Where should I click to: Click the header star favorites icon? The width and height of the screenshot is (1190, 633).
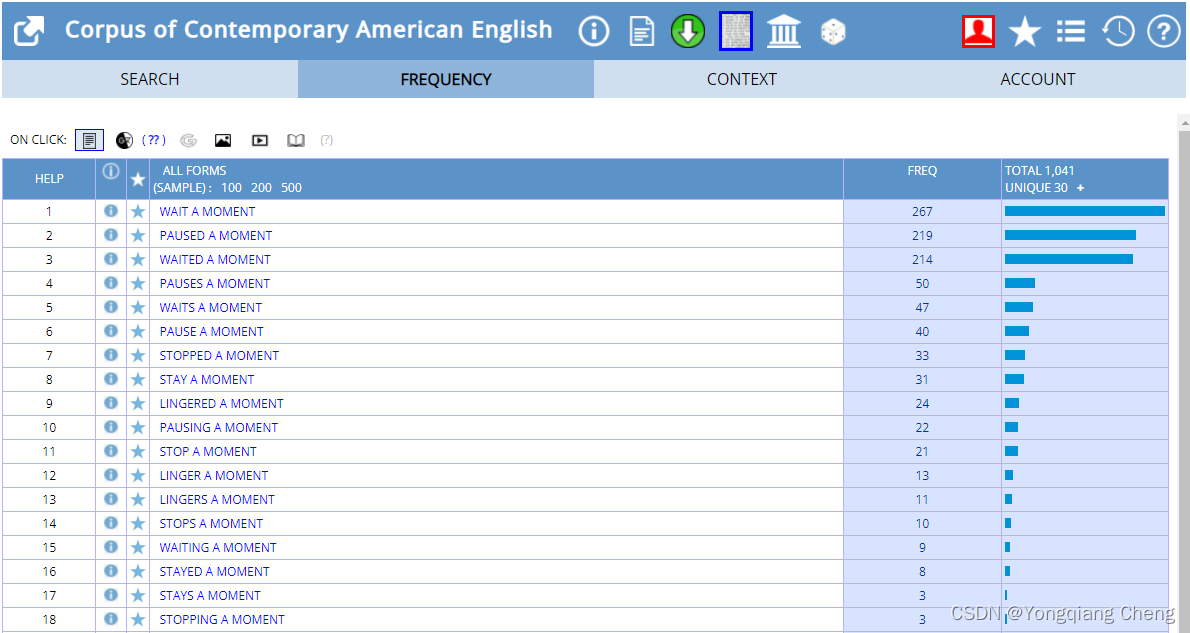1024,32
